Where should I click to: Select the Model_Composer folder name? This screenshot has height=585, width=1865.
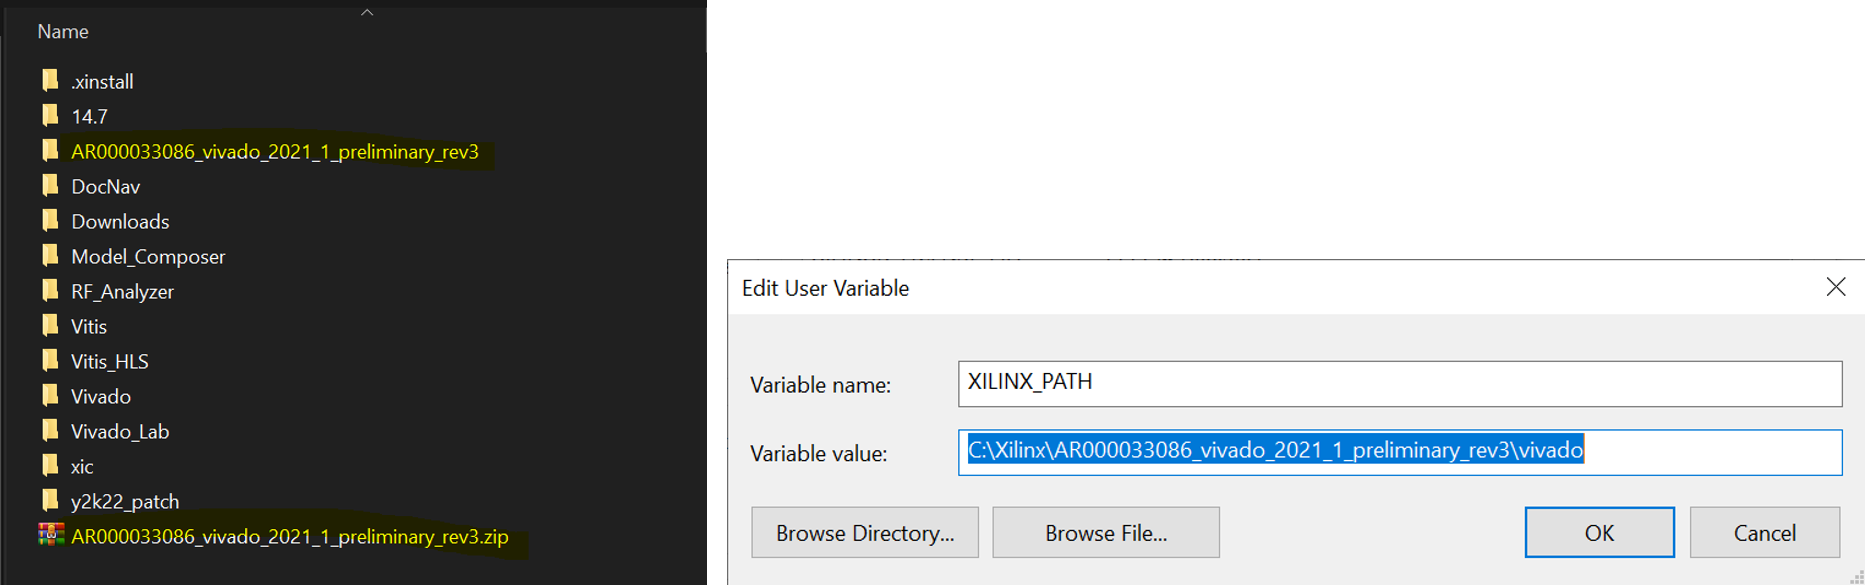pos(148,257)
